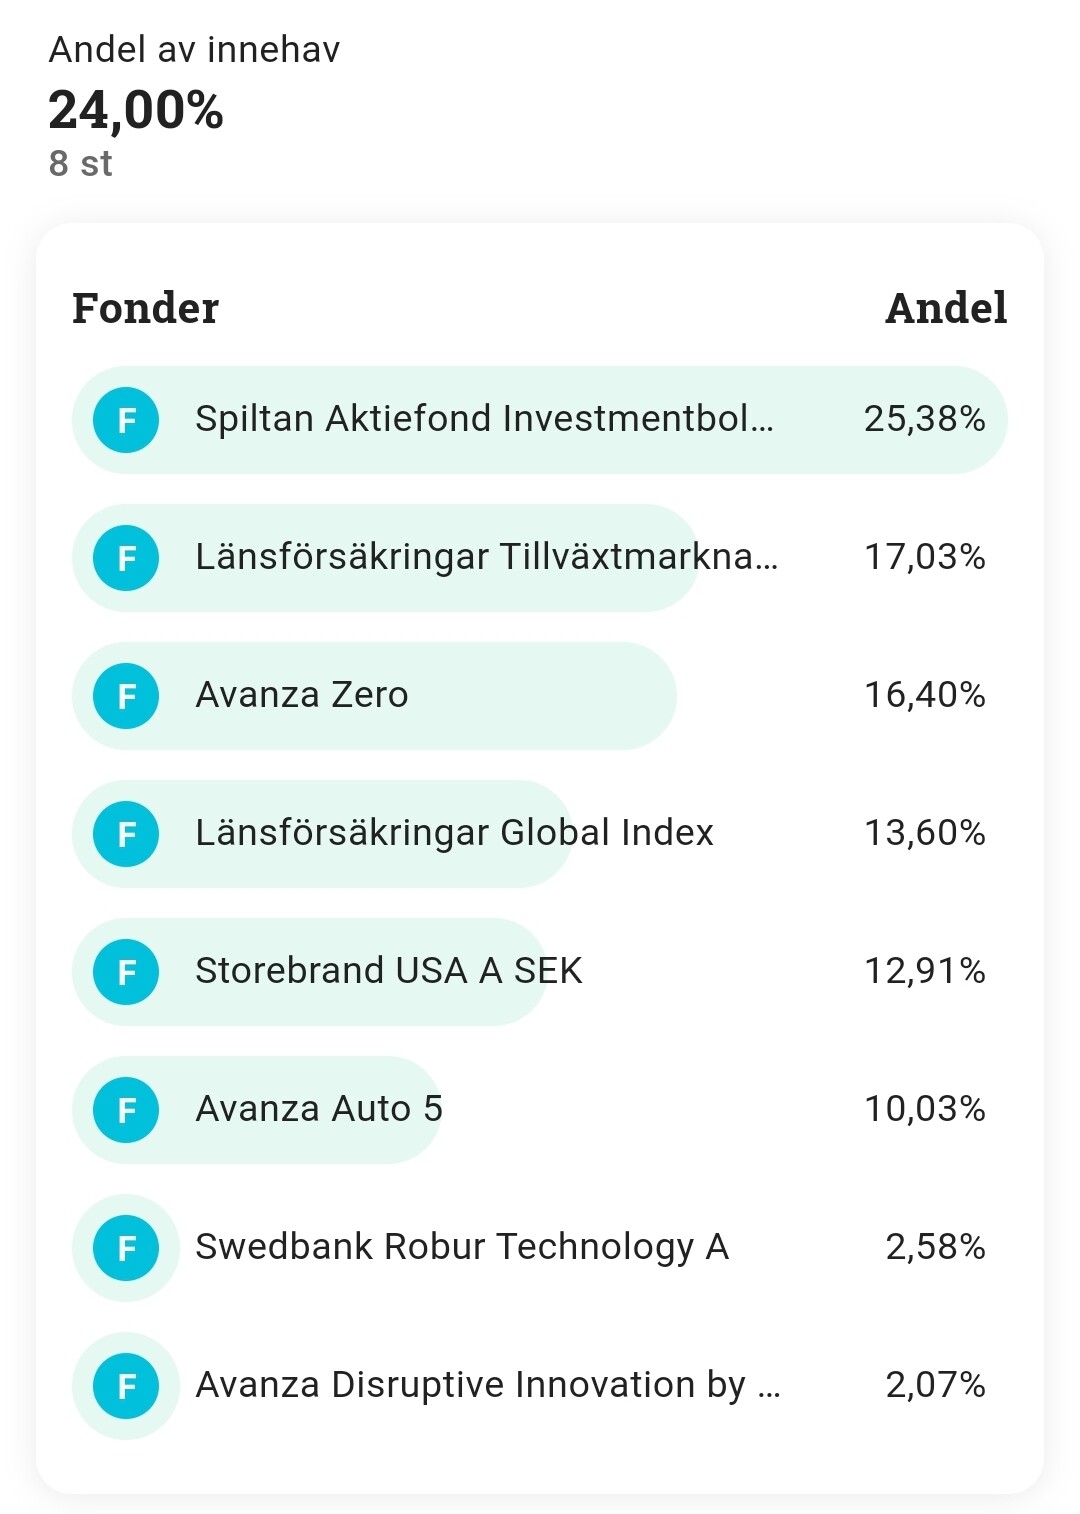Select the Avanza Zero fund name

tap(302, 694)
